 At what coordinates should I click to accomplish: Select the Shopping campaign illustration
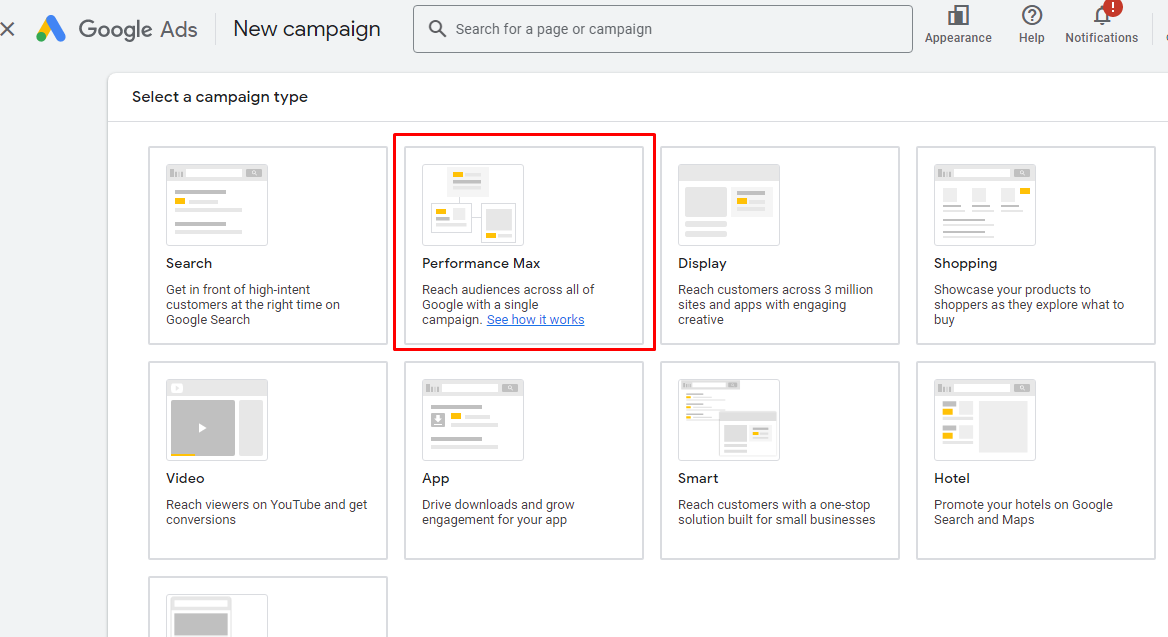(x=985, y=205)
